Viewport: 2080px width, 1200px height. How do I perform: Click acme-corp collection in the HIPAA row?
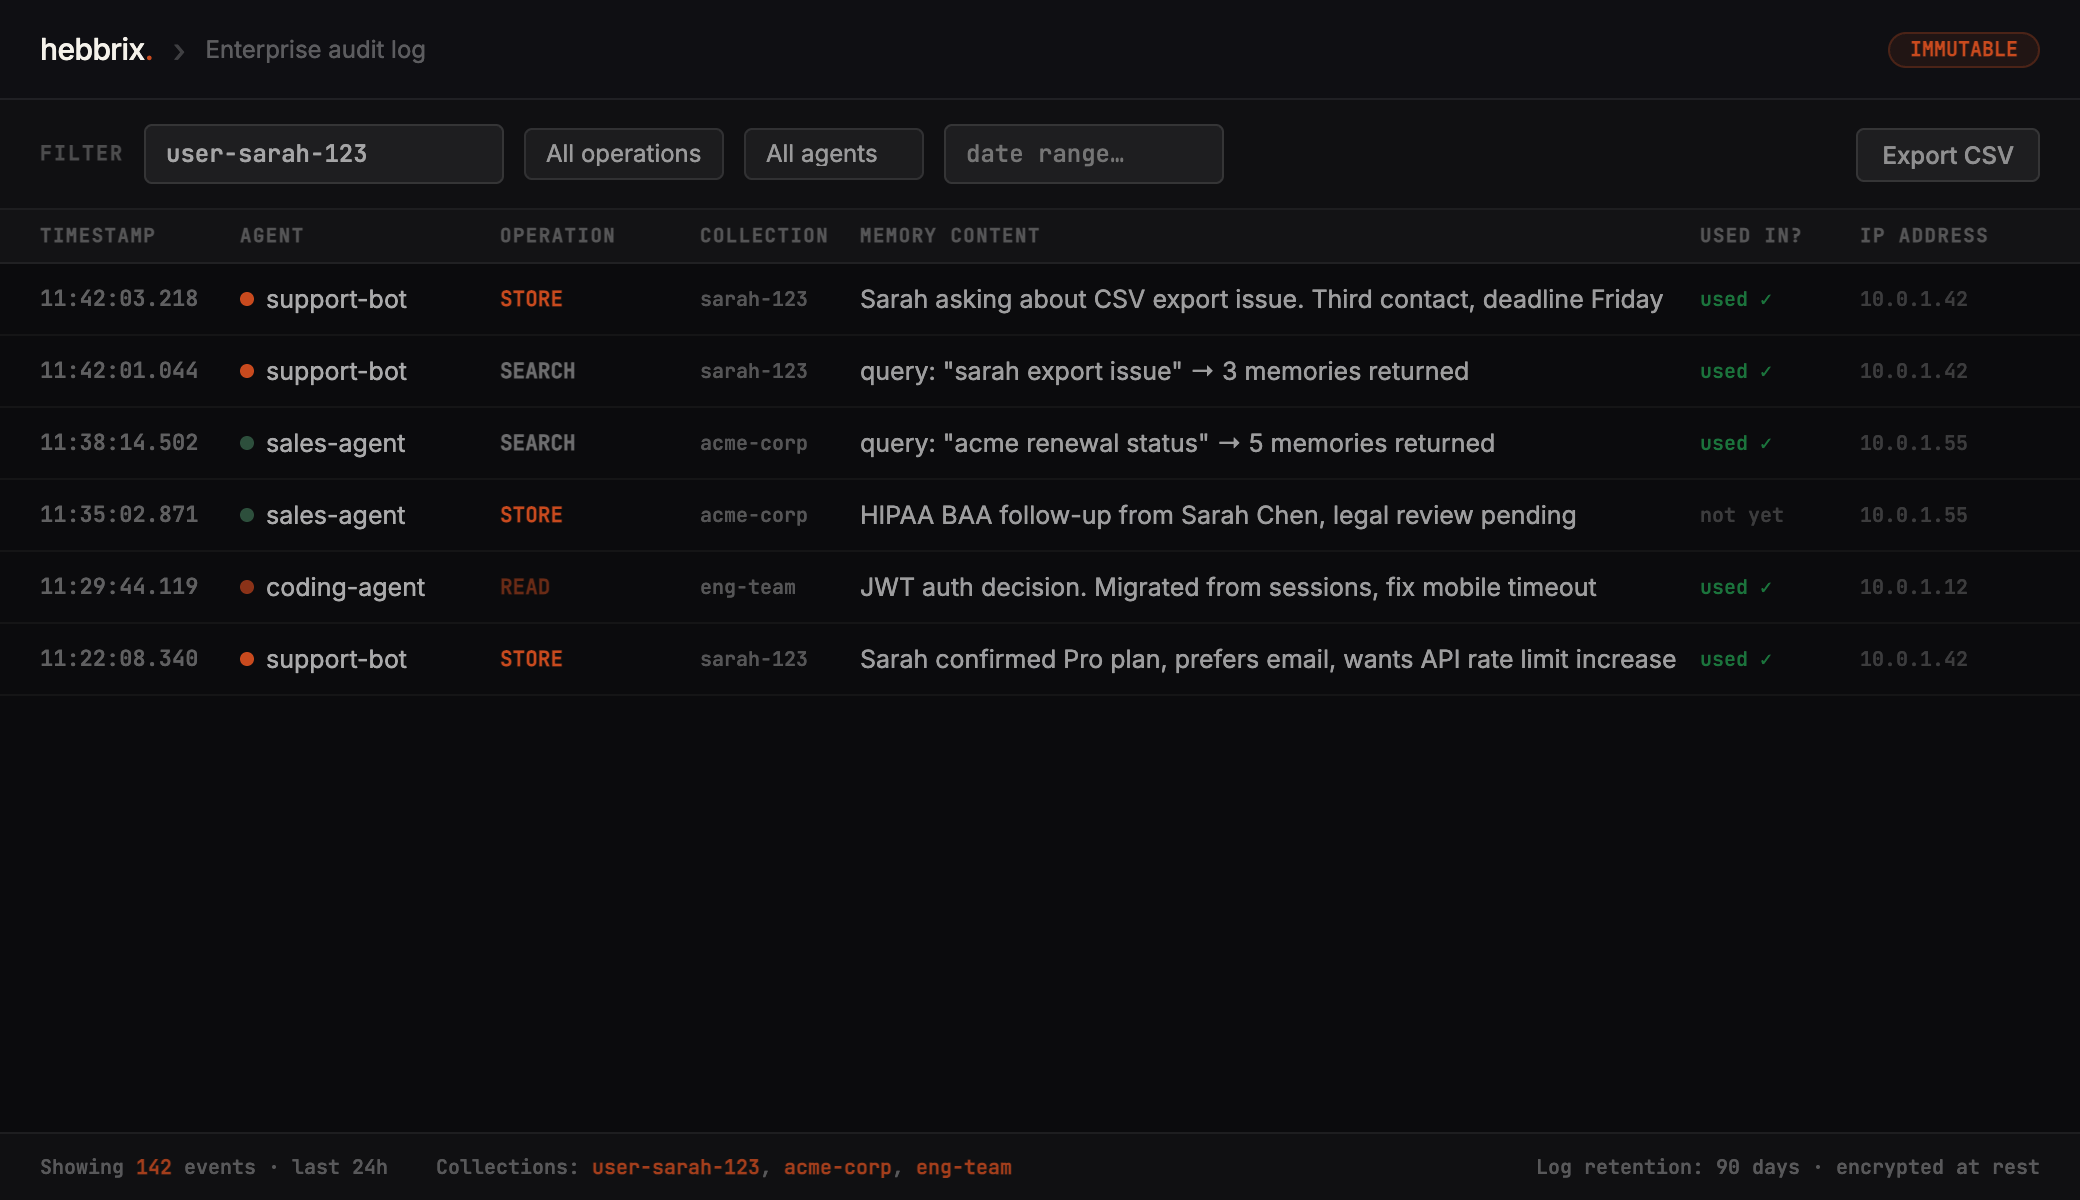click(x=753, y=515)
